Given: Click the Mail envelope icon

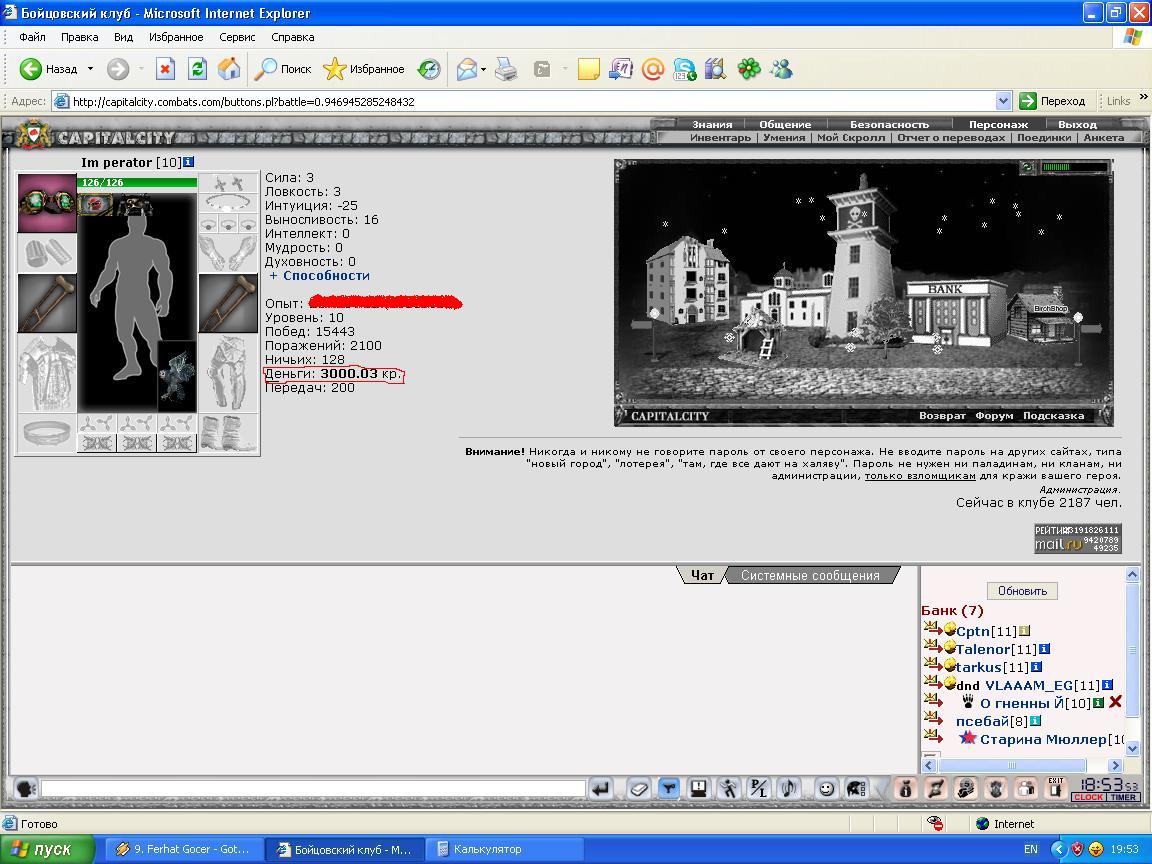Looking at the screenshot, I should click(x=467, y=69).
